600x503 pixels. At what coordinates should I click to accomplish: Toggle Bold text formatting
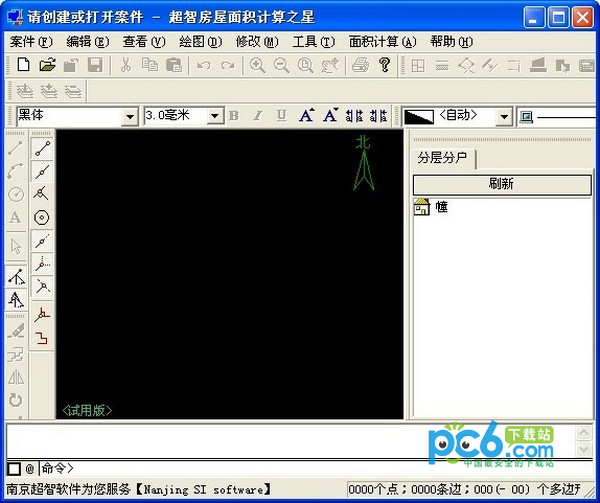tap(234, 116)
